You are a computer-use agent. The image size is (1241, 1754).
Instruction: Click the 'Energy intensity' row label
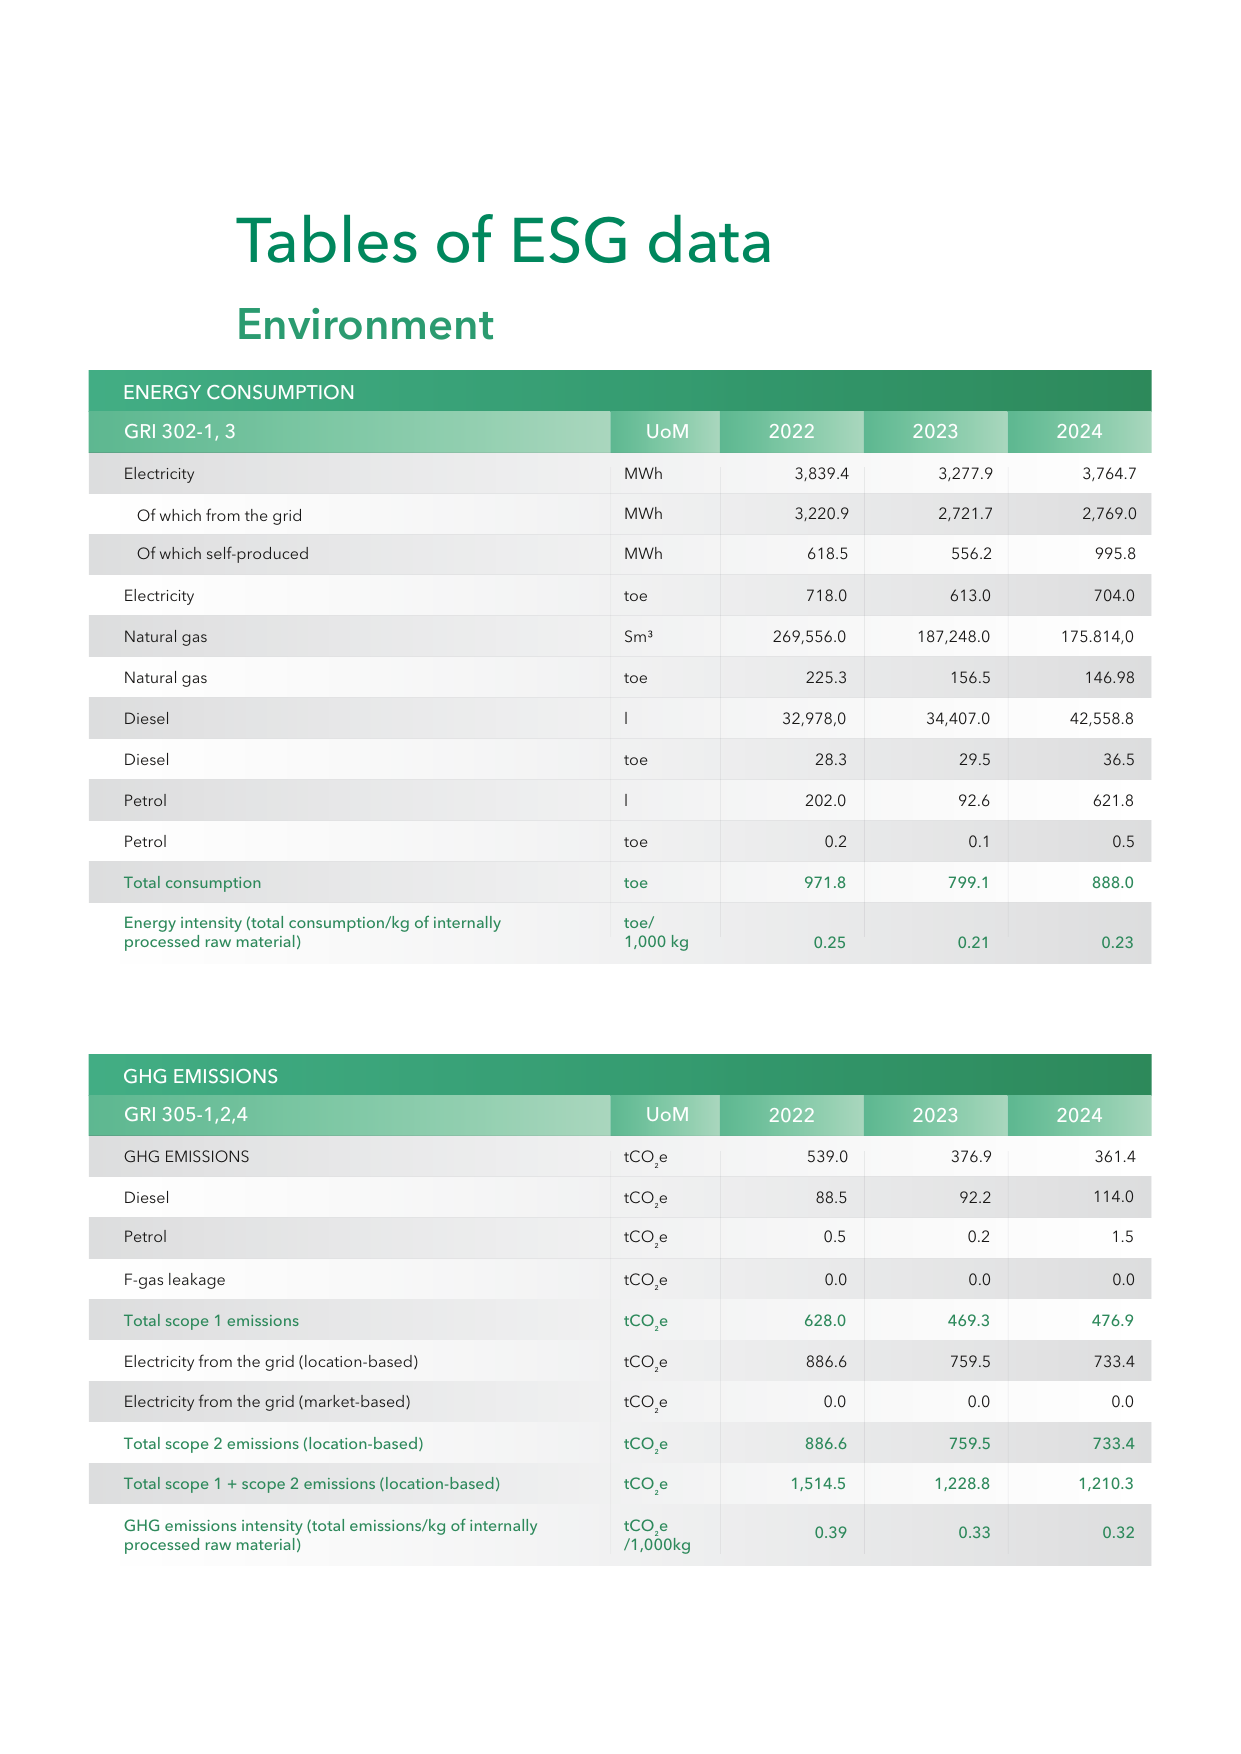(x=312, y=932)
